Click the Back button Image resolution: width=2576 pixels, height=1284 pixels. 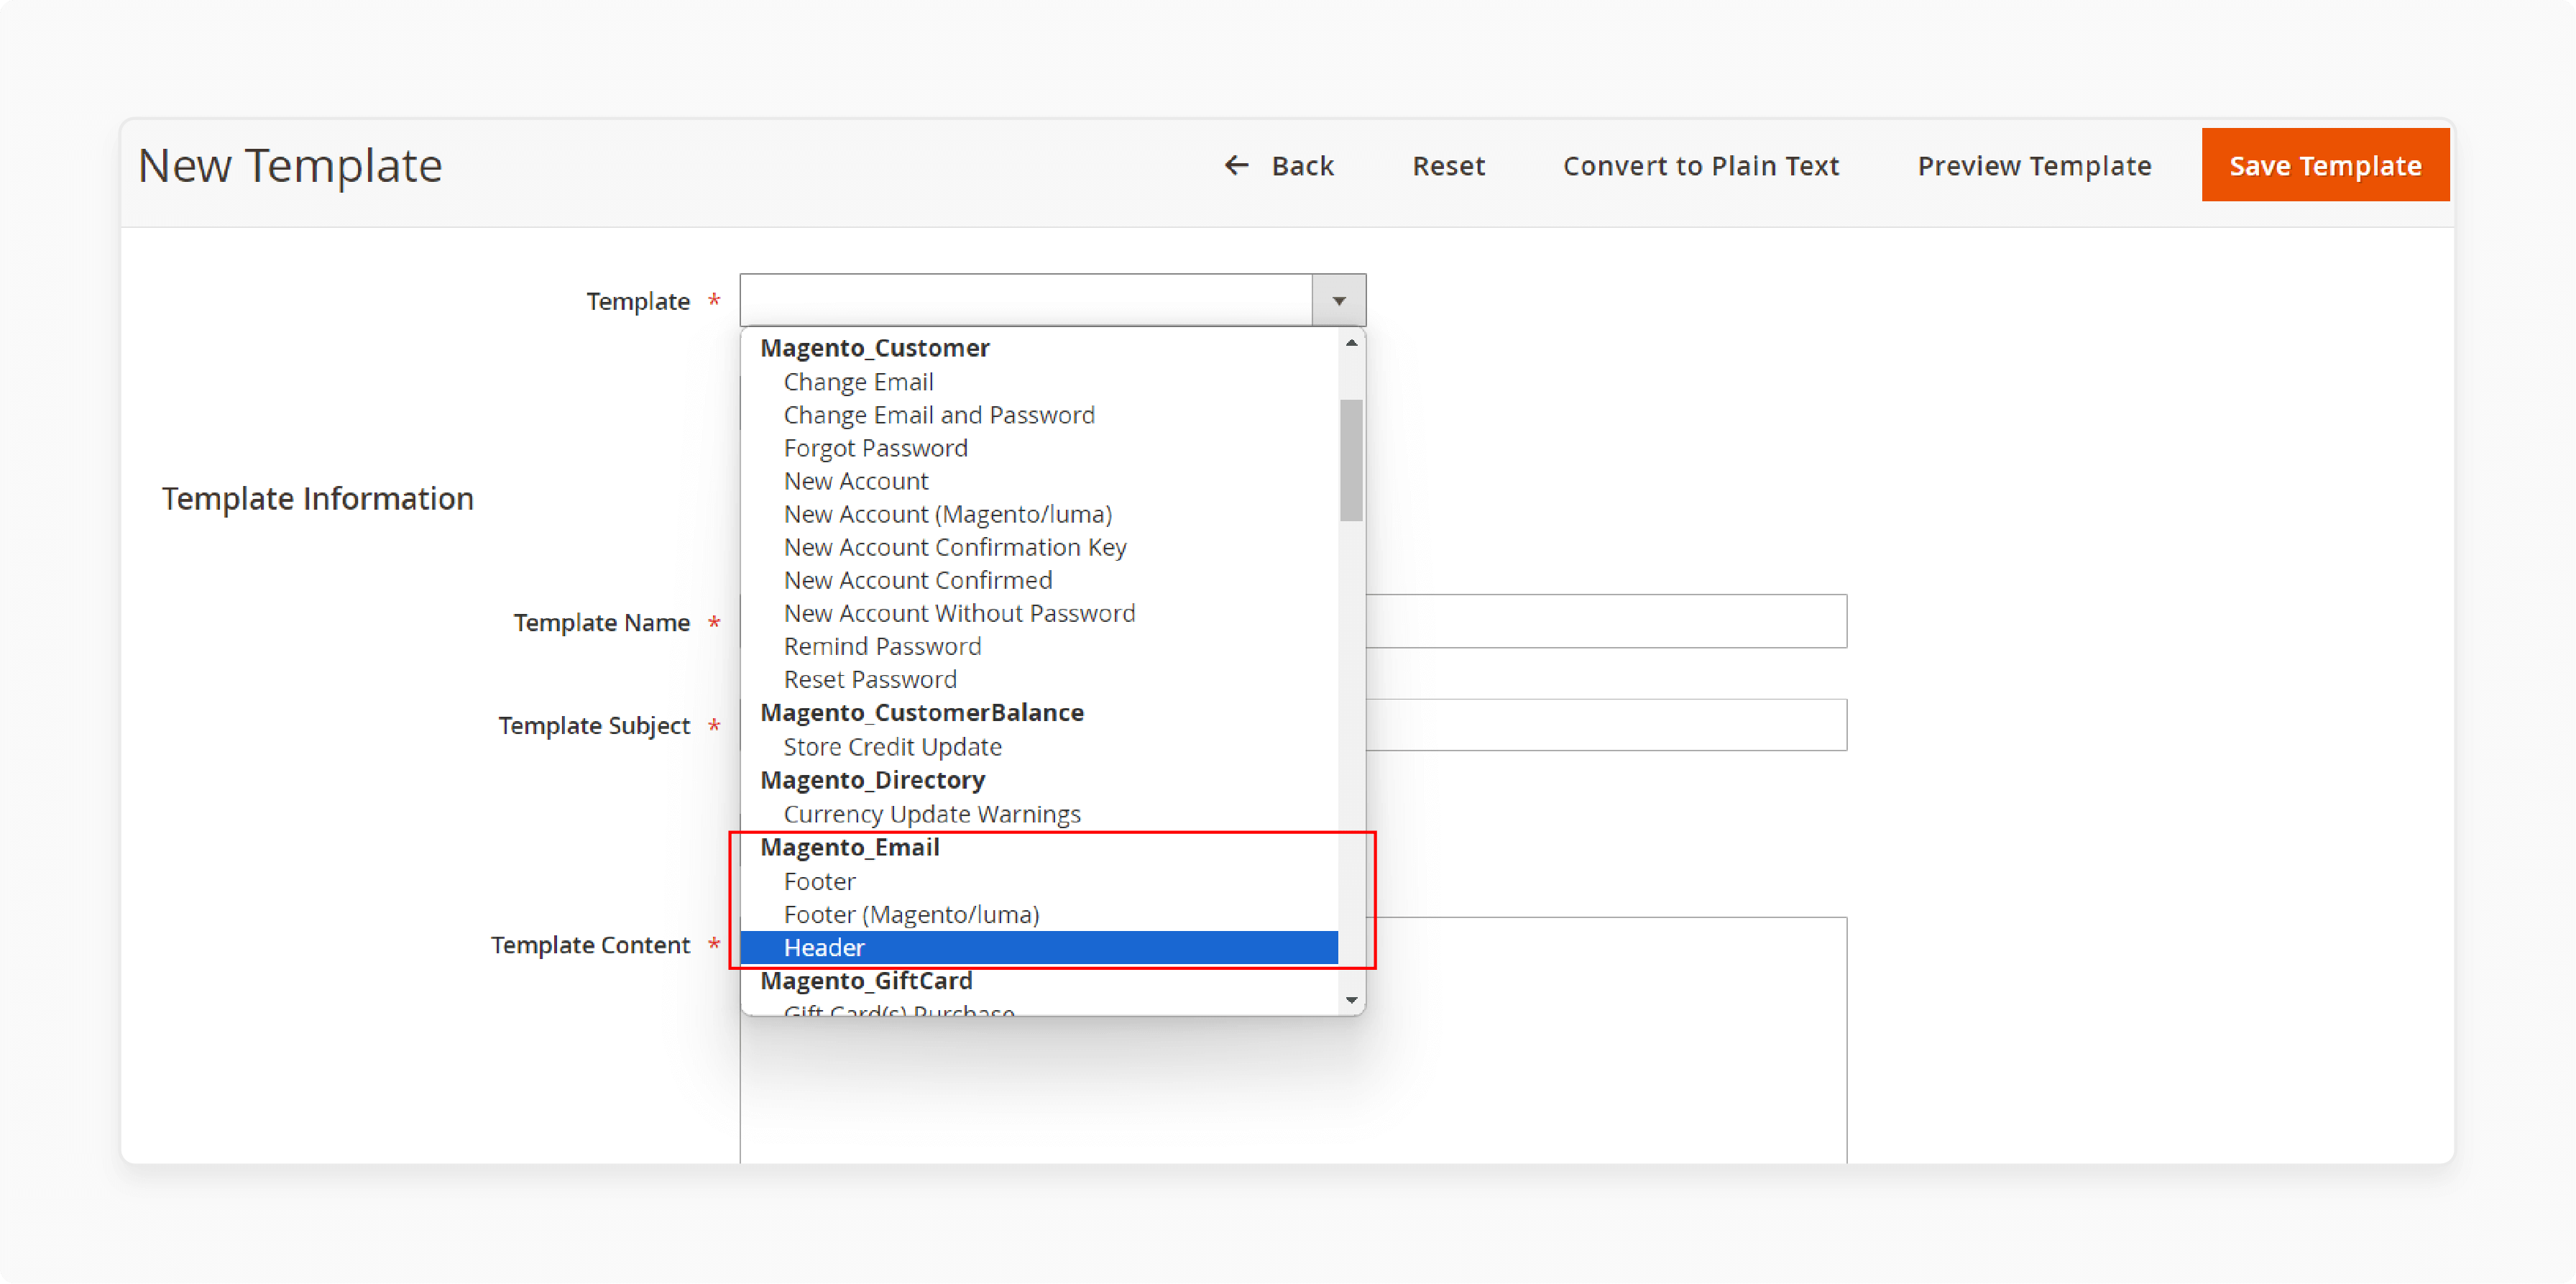[x=1279, y=165]
